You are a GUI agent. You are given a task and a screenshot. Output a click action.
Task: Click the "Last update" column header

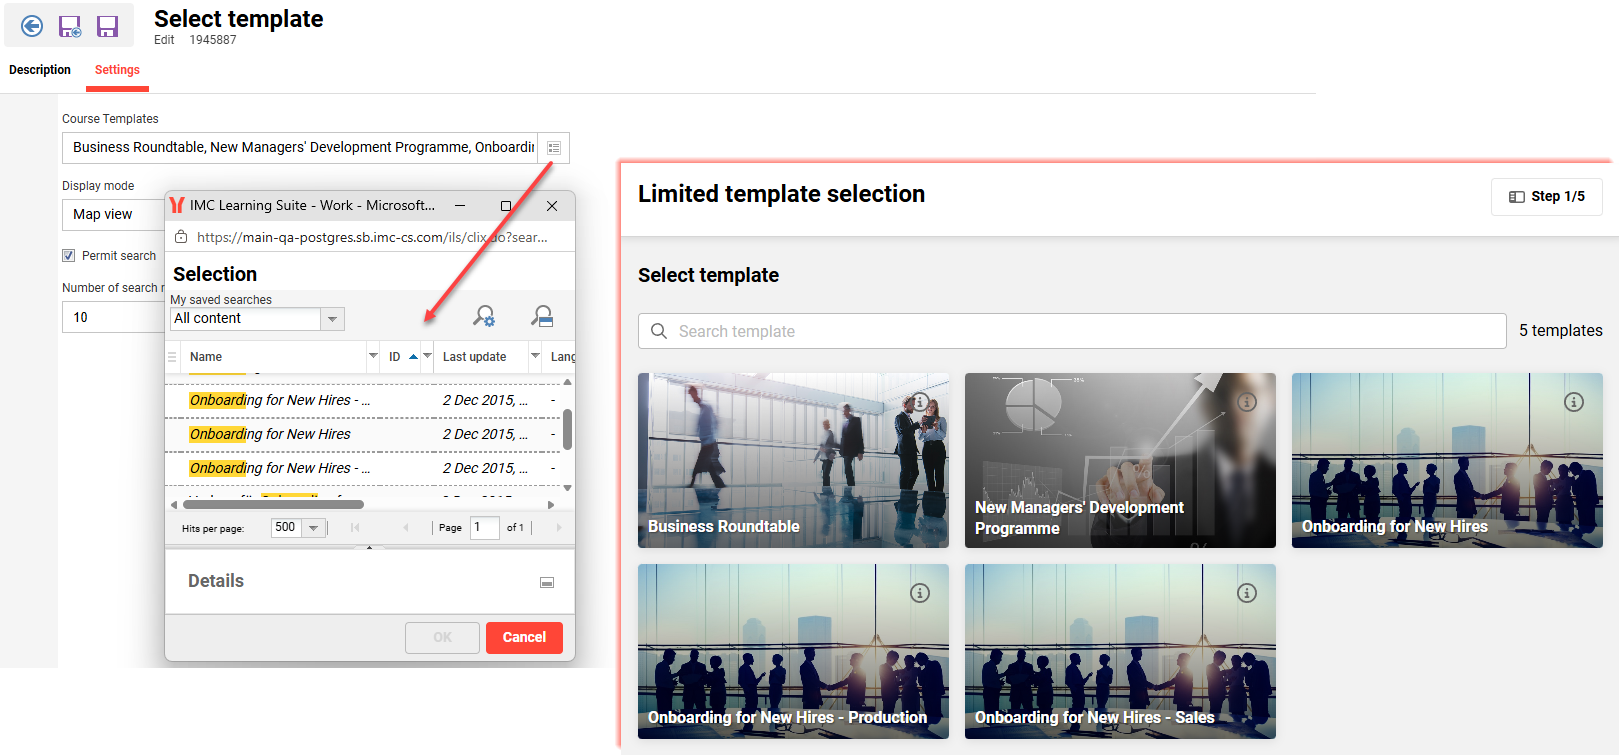(475, 357)
